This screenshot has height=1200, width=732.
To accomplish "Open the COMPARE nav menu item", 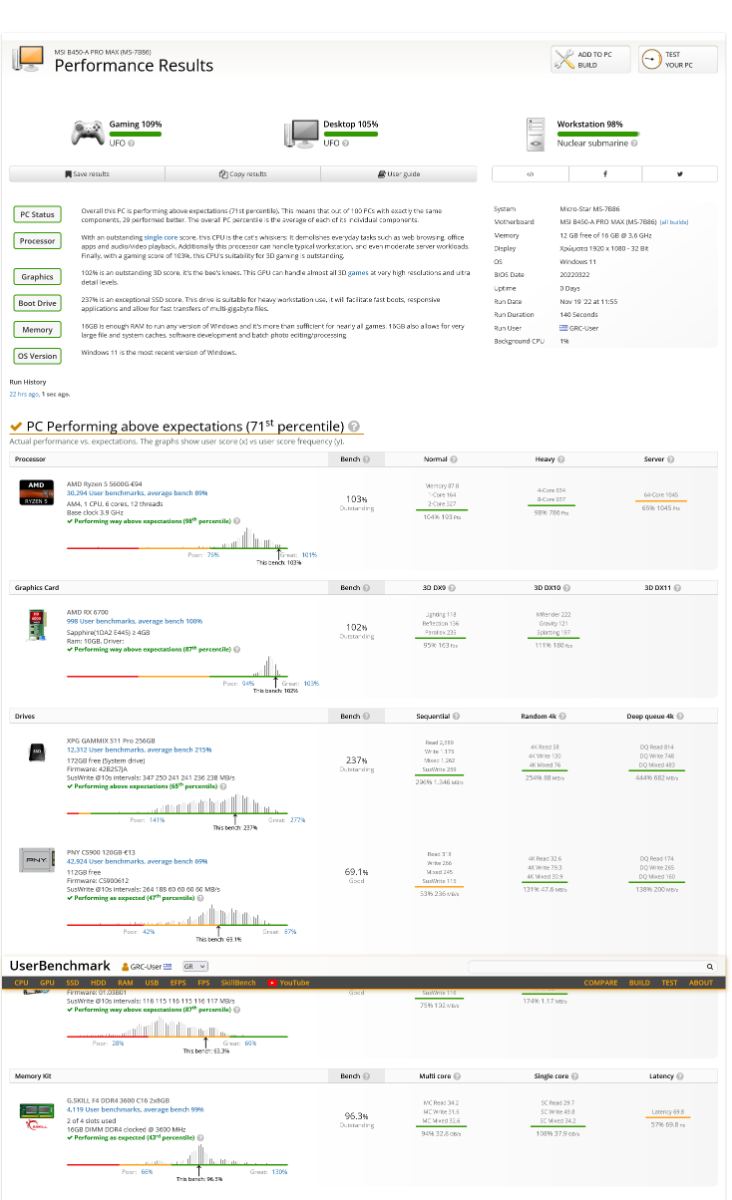I will tap(601, 983).
